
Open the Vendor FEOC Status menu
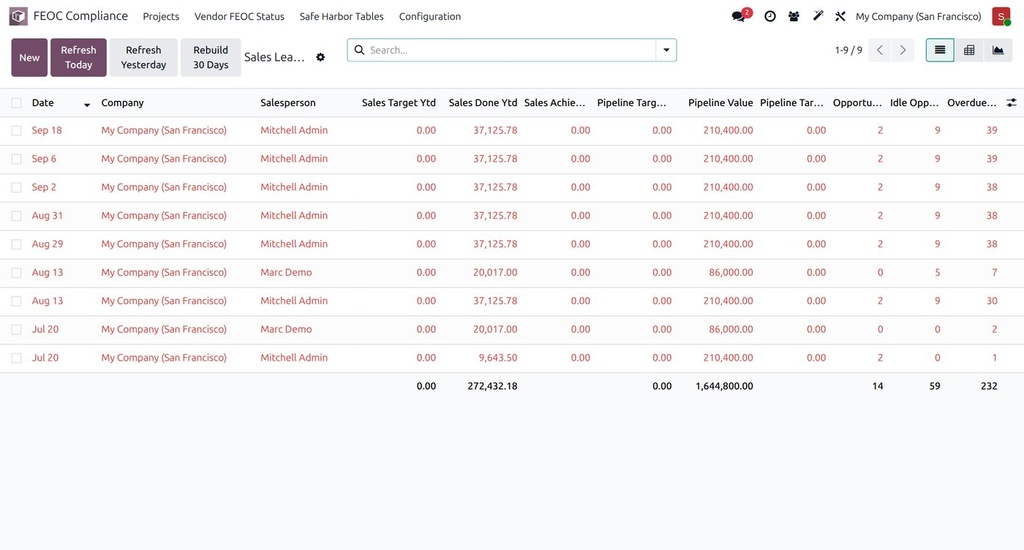point(239,16)
